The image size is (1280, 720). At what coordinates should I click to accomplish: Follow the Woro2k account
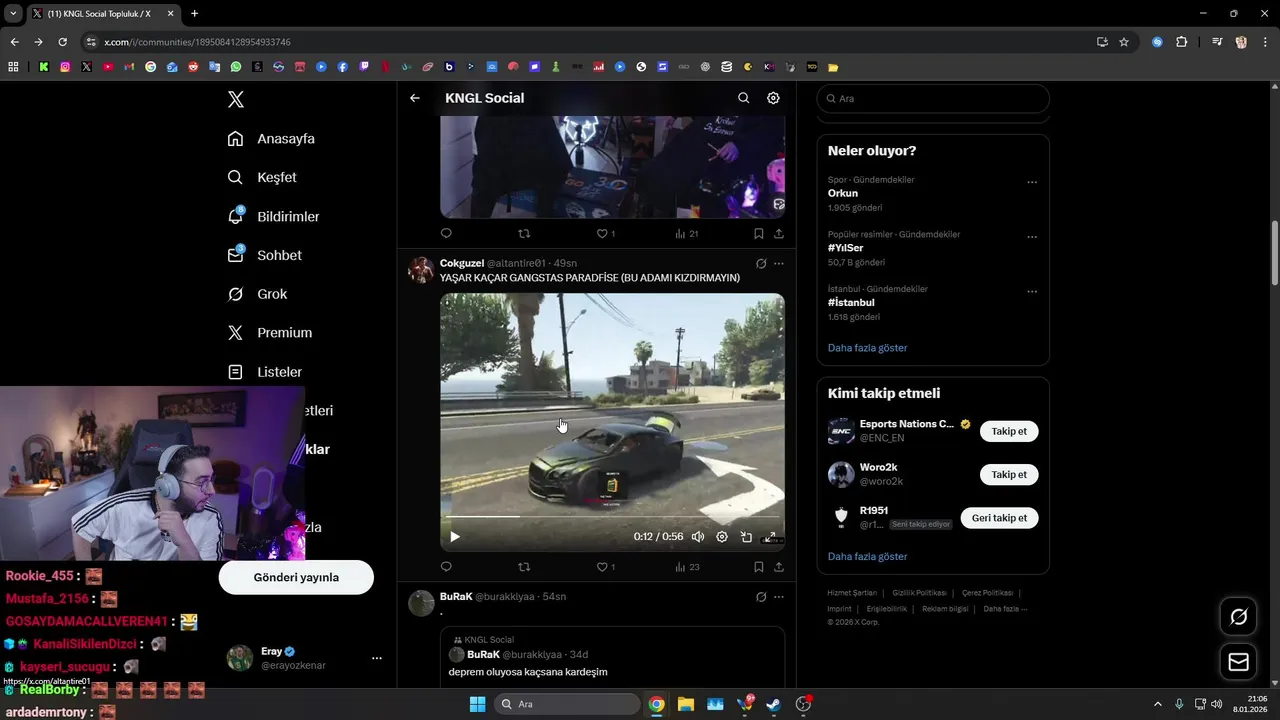[1009, 475]
